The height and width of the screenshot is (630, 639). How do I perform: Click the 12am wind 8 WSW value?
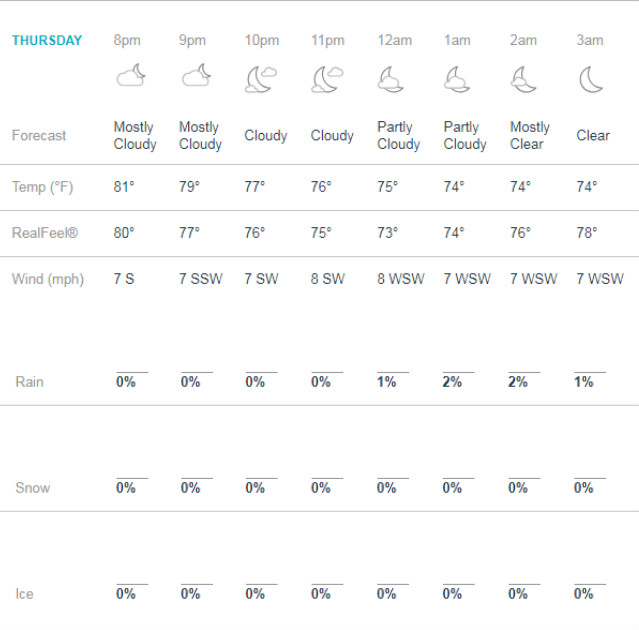coord(401,279)
